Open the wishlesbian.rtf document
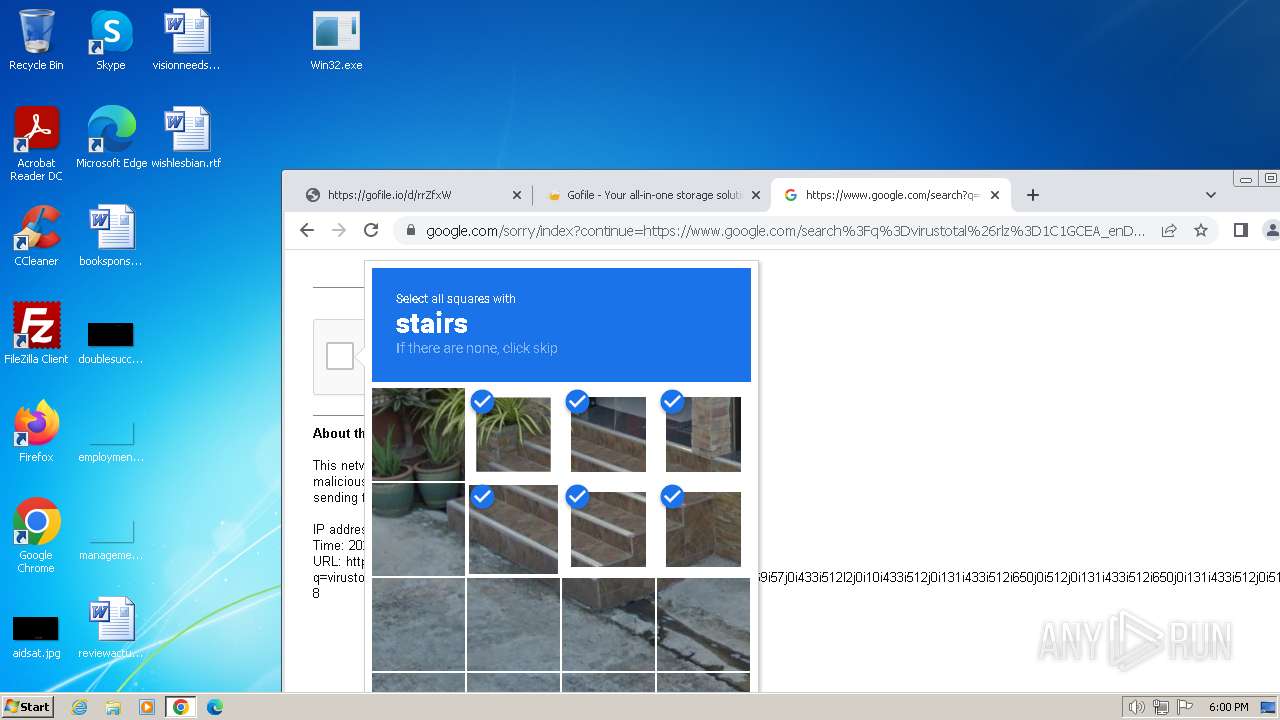 point(186,137)
